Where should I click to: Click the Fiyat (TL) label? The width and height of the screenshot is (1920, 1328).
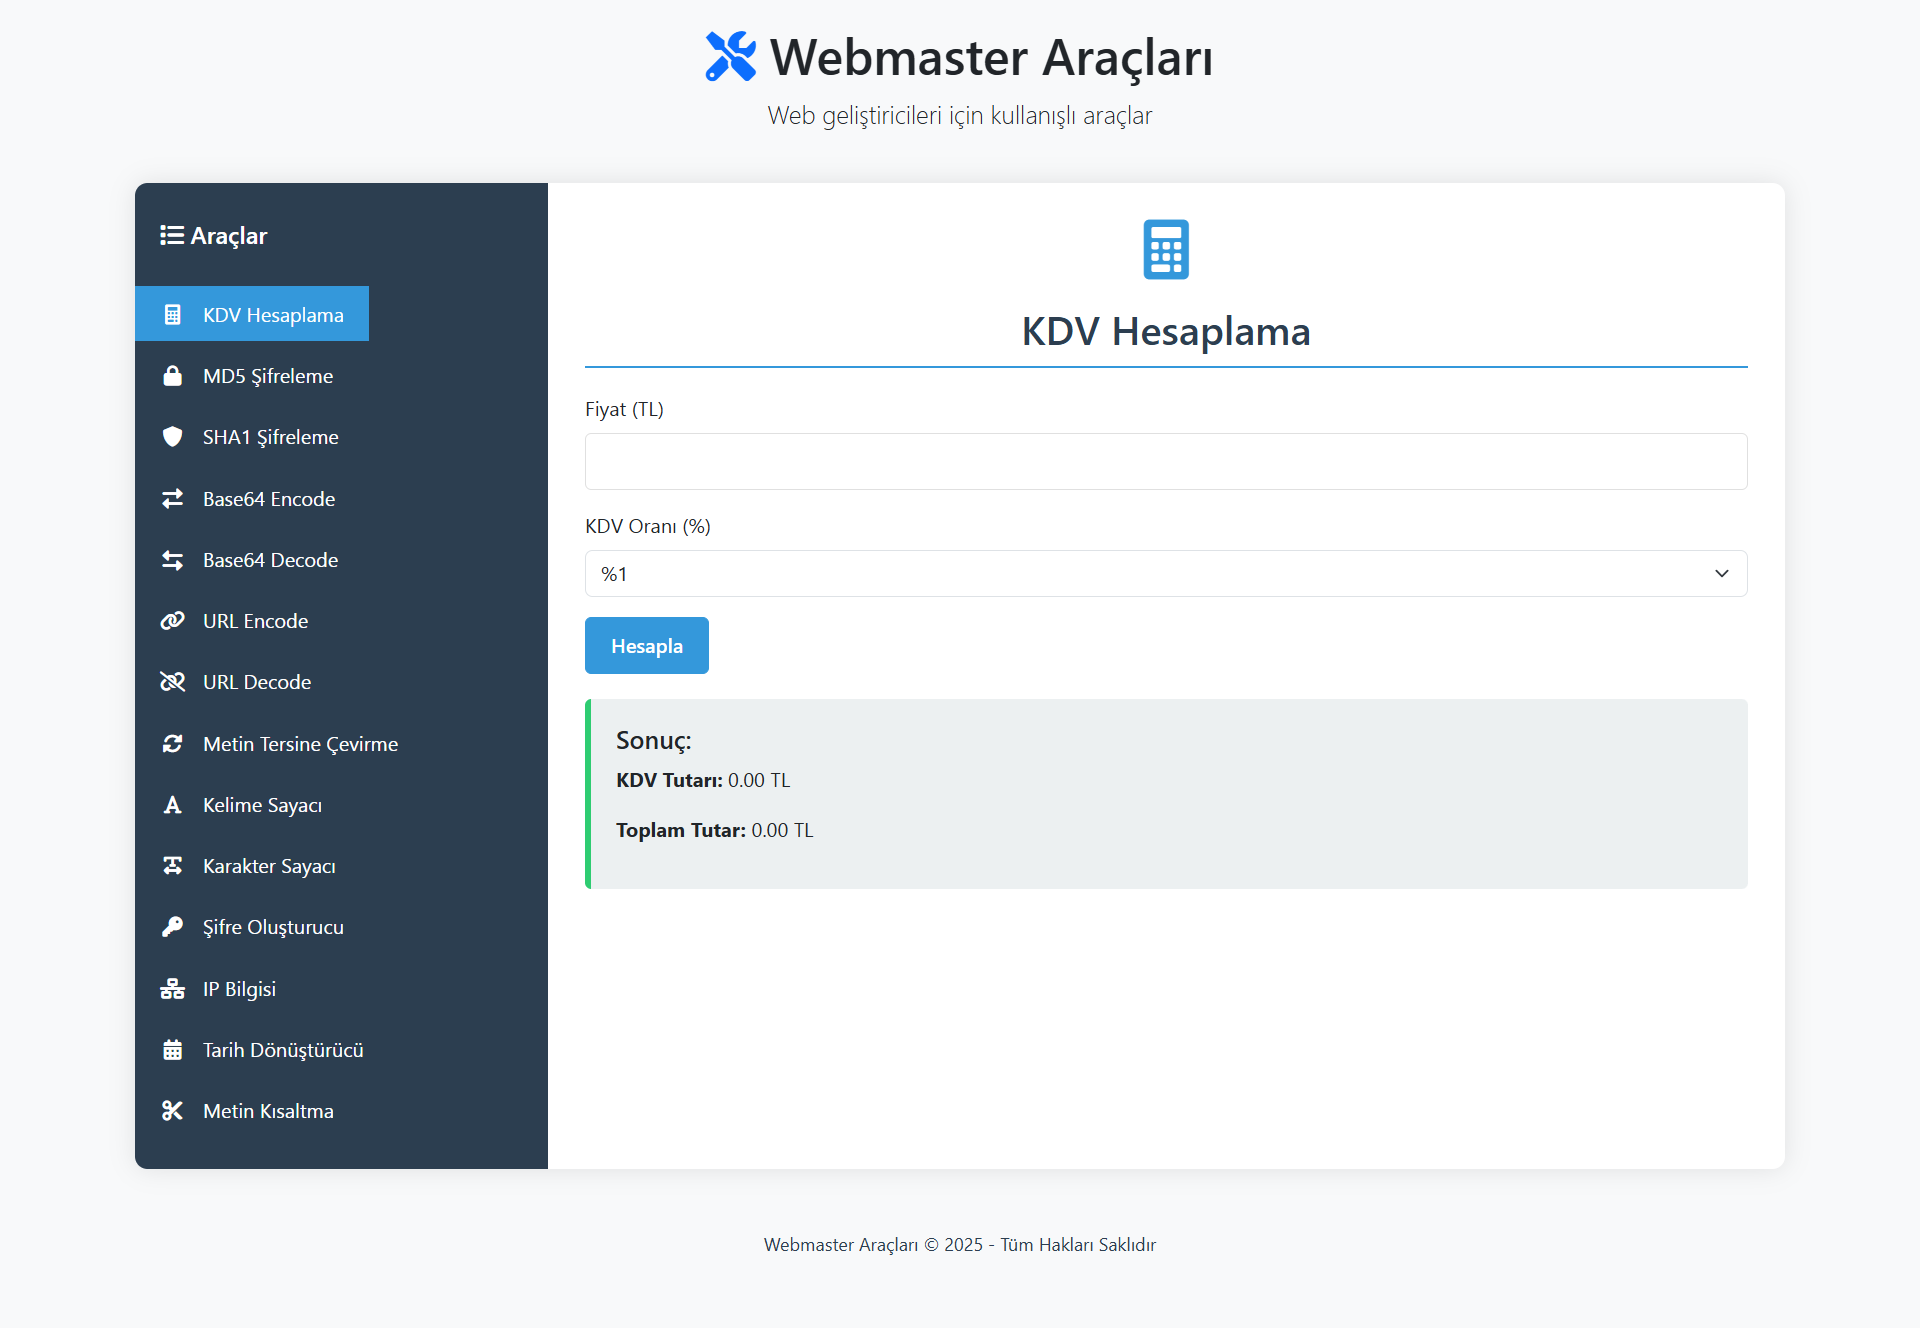coord(624,409)
